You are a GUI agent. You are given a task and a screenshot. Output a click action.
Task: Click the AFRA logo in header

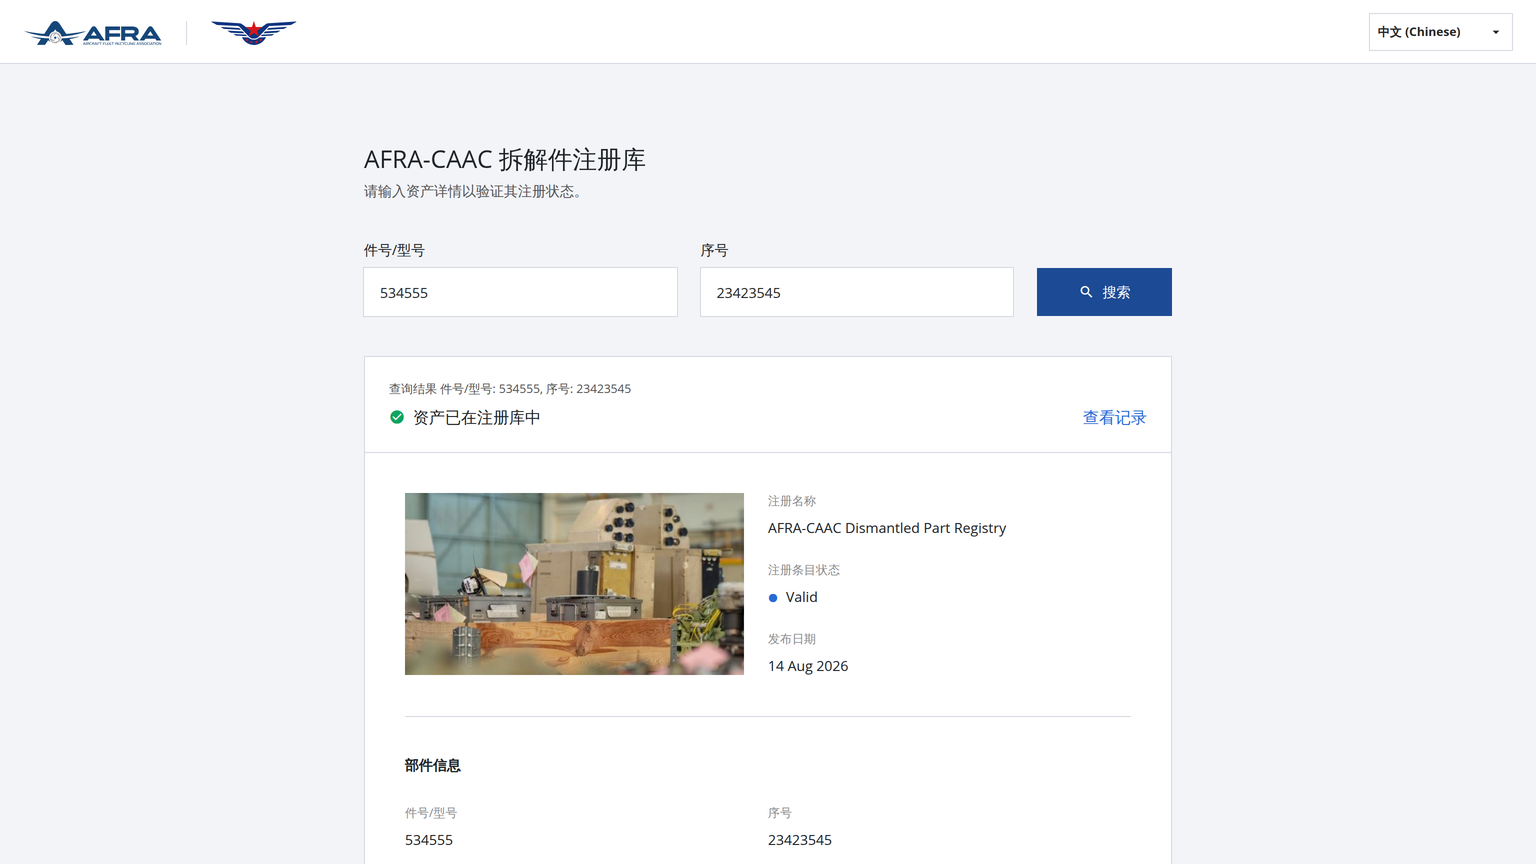tap(93, 33)
